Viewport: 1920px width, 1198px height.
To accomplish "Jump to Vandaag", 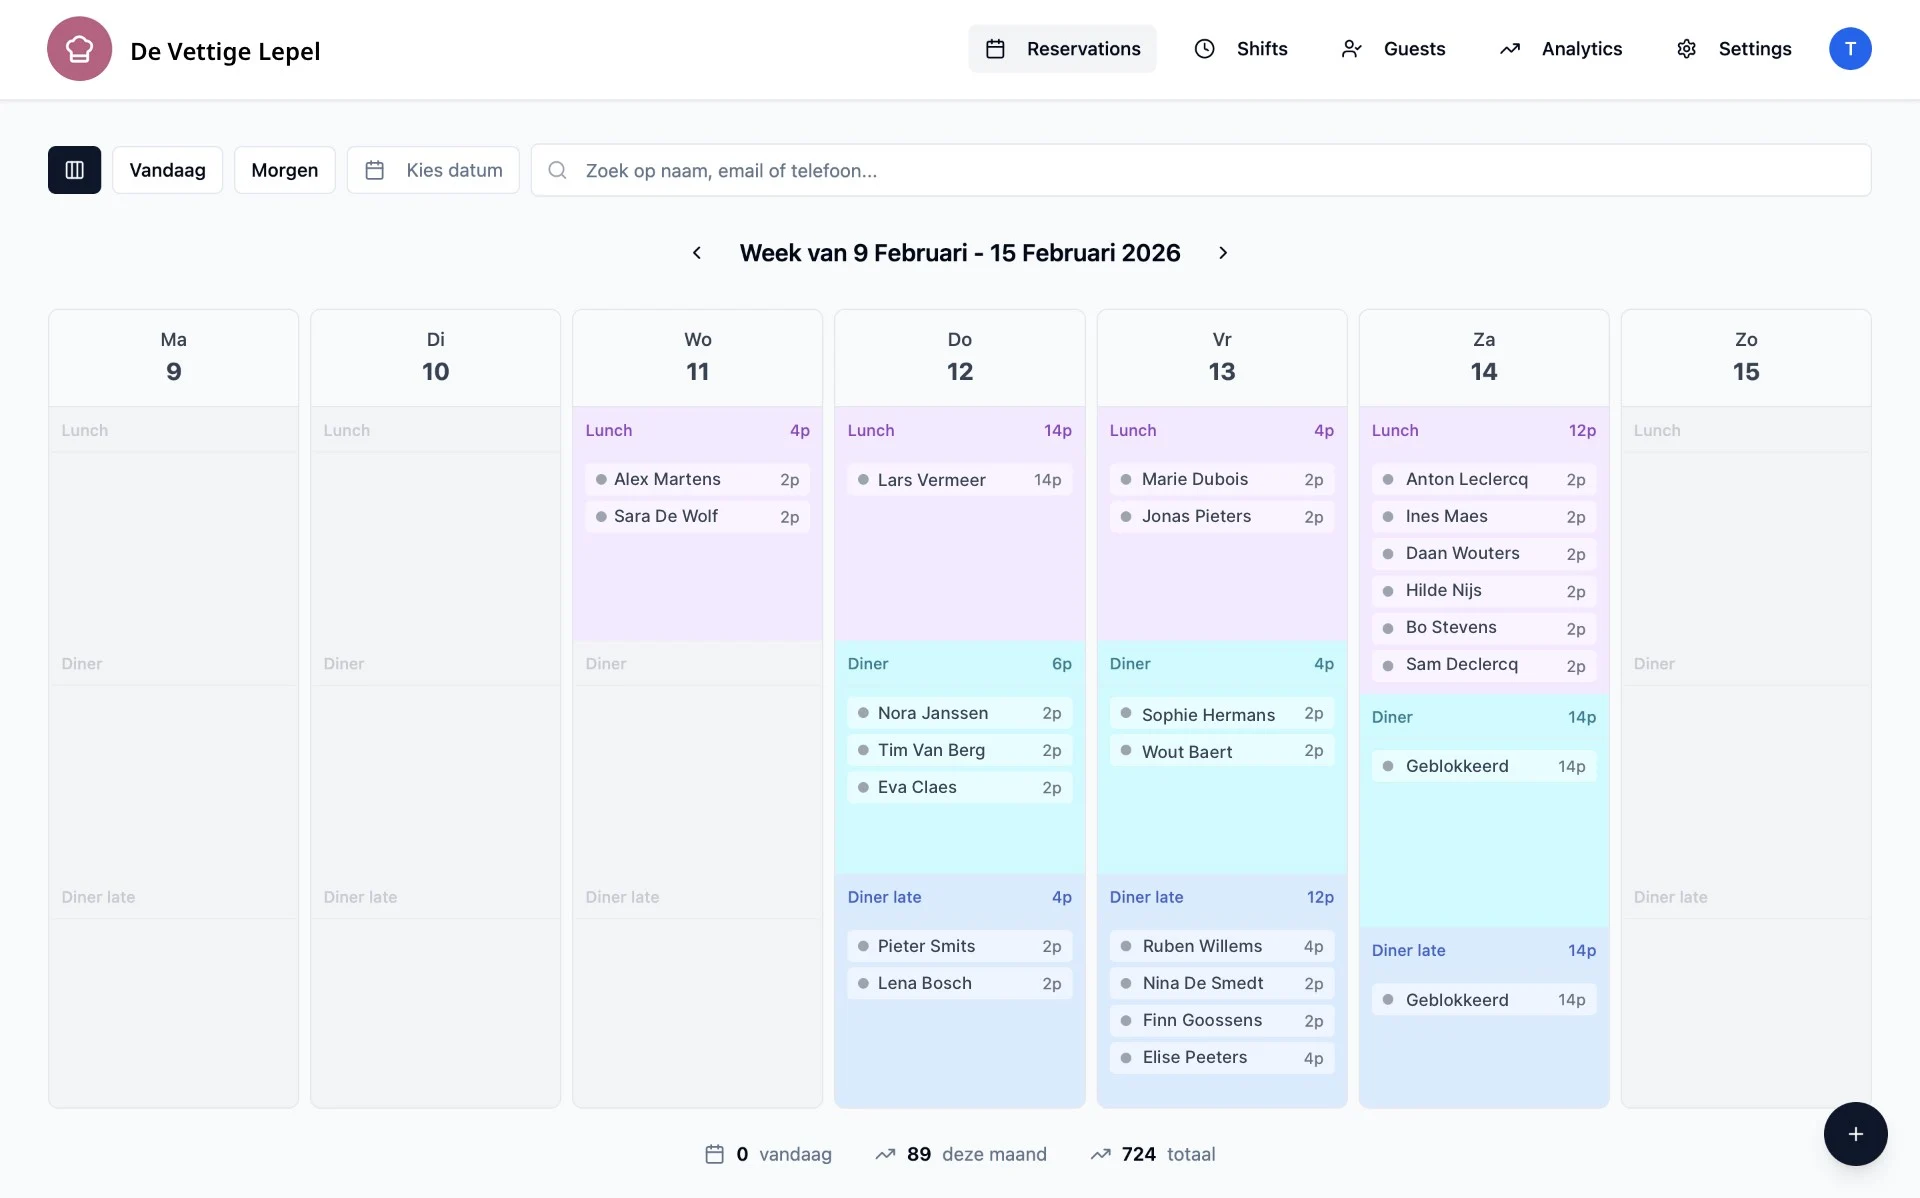I will [167, 170].
